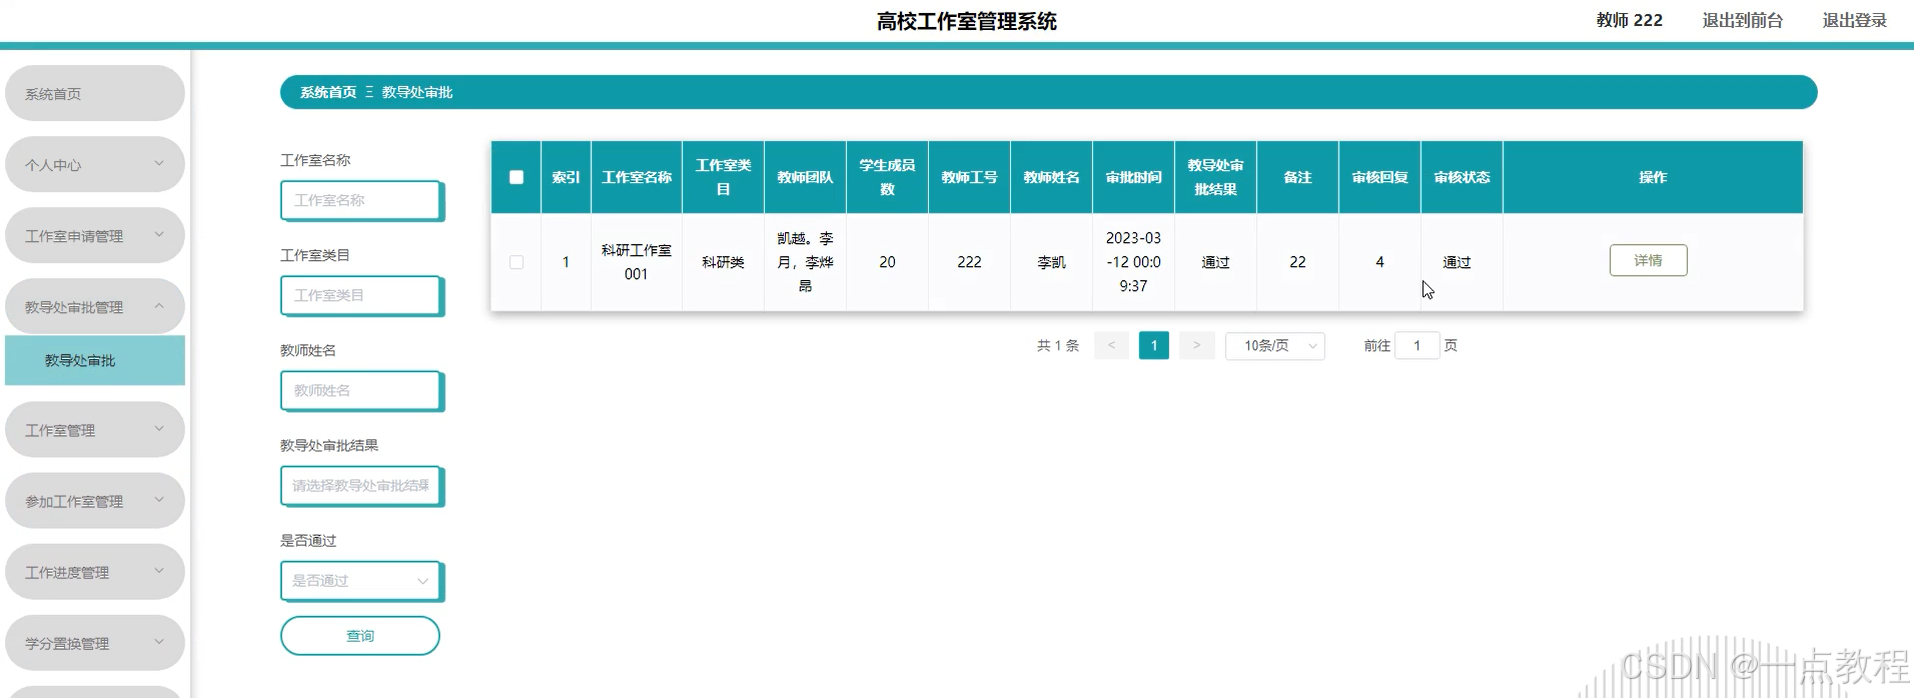Select page 1 in the pagination
1914x698 pixels.
(1154, 346)
